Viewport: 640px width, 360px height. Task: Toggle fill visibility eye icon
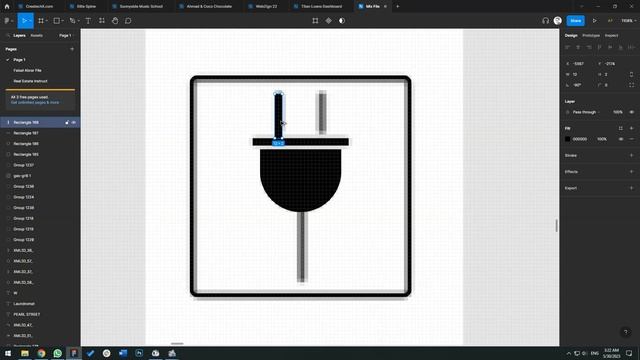(620, 139)
